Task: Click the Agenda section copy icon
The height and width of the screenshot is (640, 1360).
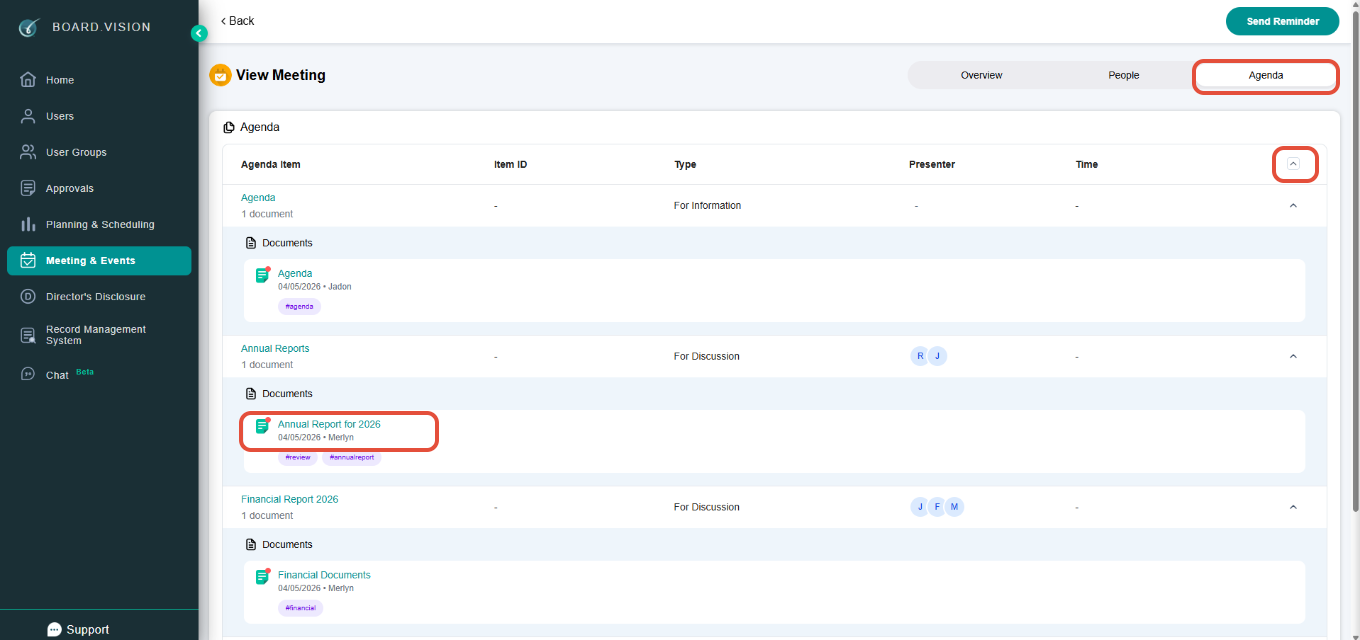Action: (229, 127)
